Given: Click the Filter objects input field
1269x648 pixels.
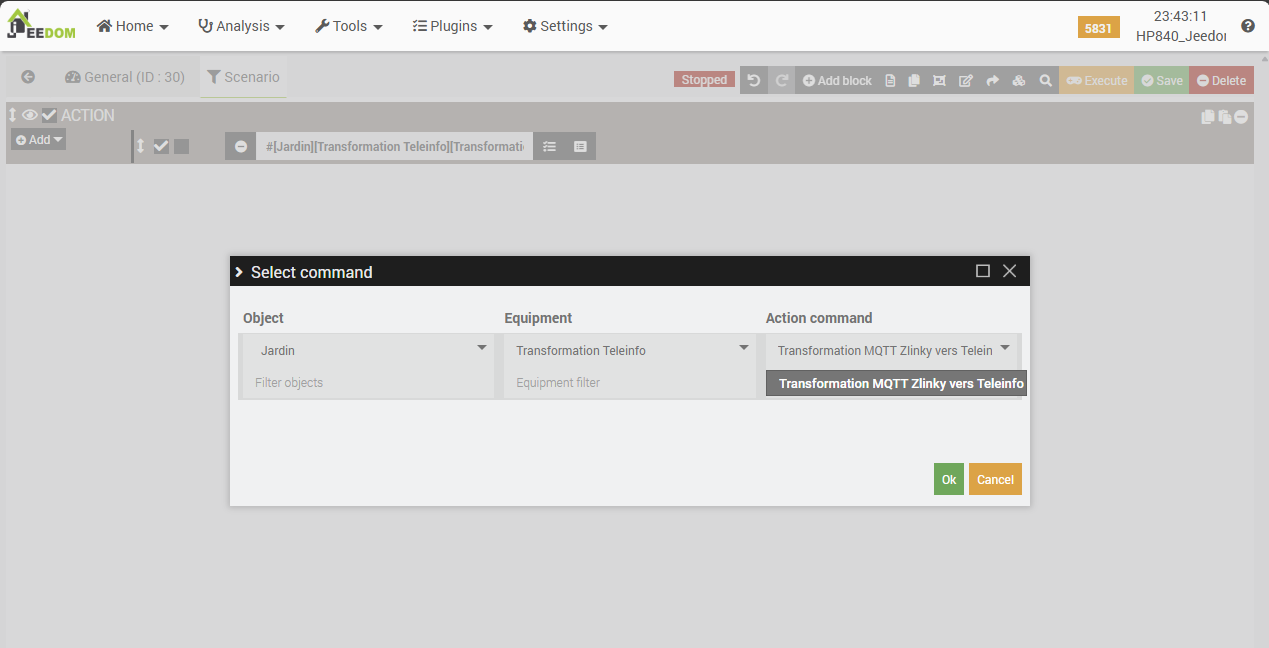Looking at the screenshot, I should click(368, 382).
